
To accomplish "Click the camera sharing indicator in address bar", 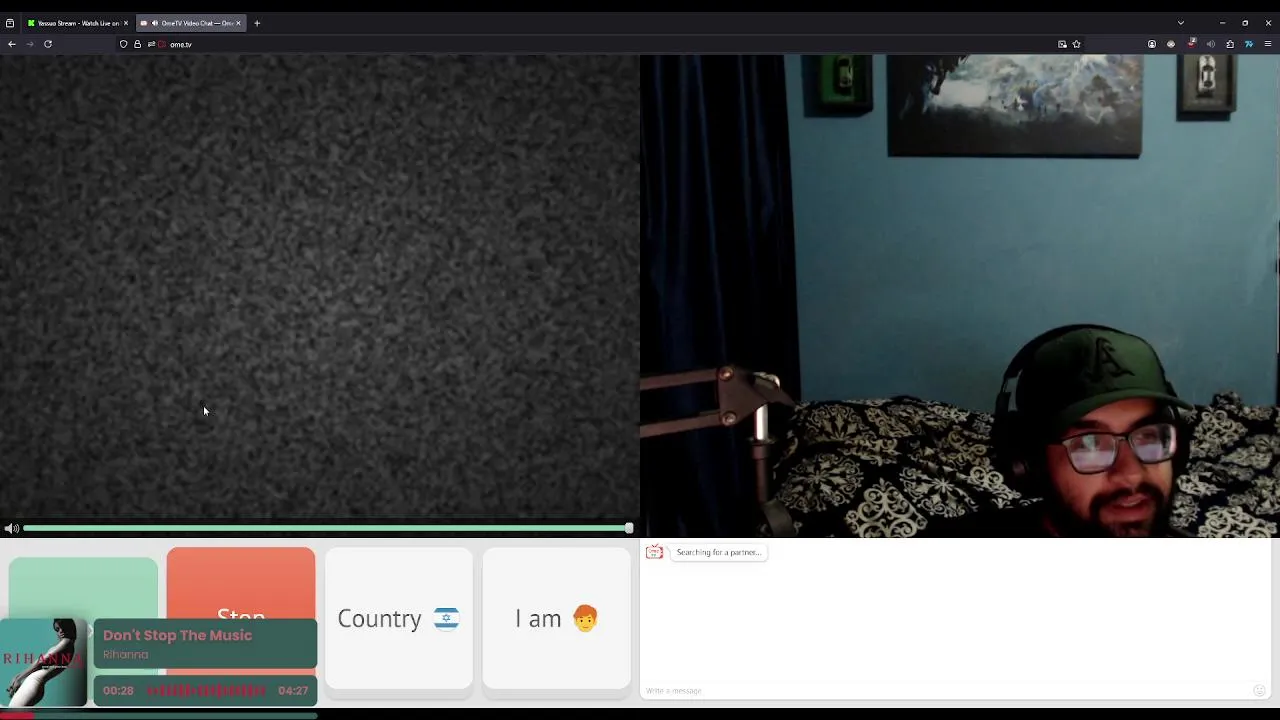I will (x=162, y=44).
